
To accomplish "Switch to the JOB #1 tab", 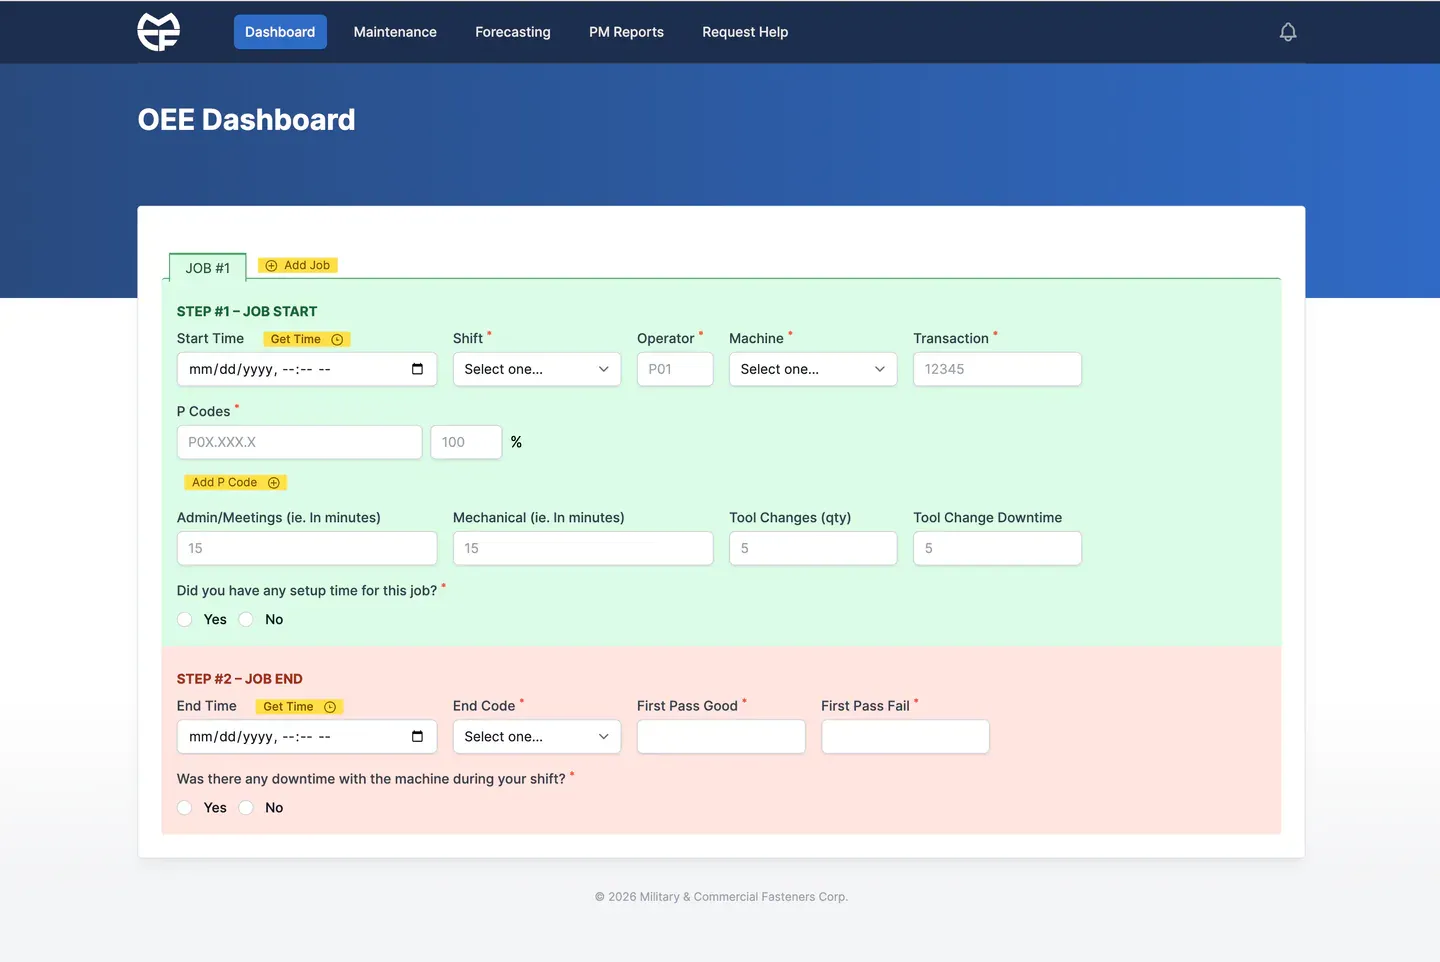I will 208,268.
